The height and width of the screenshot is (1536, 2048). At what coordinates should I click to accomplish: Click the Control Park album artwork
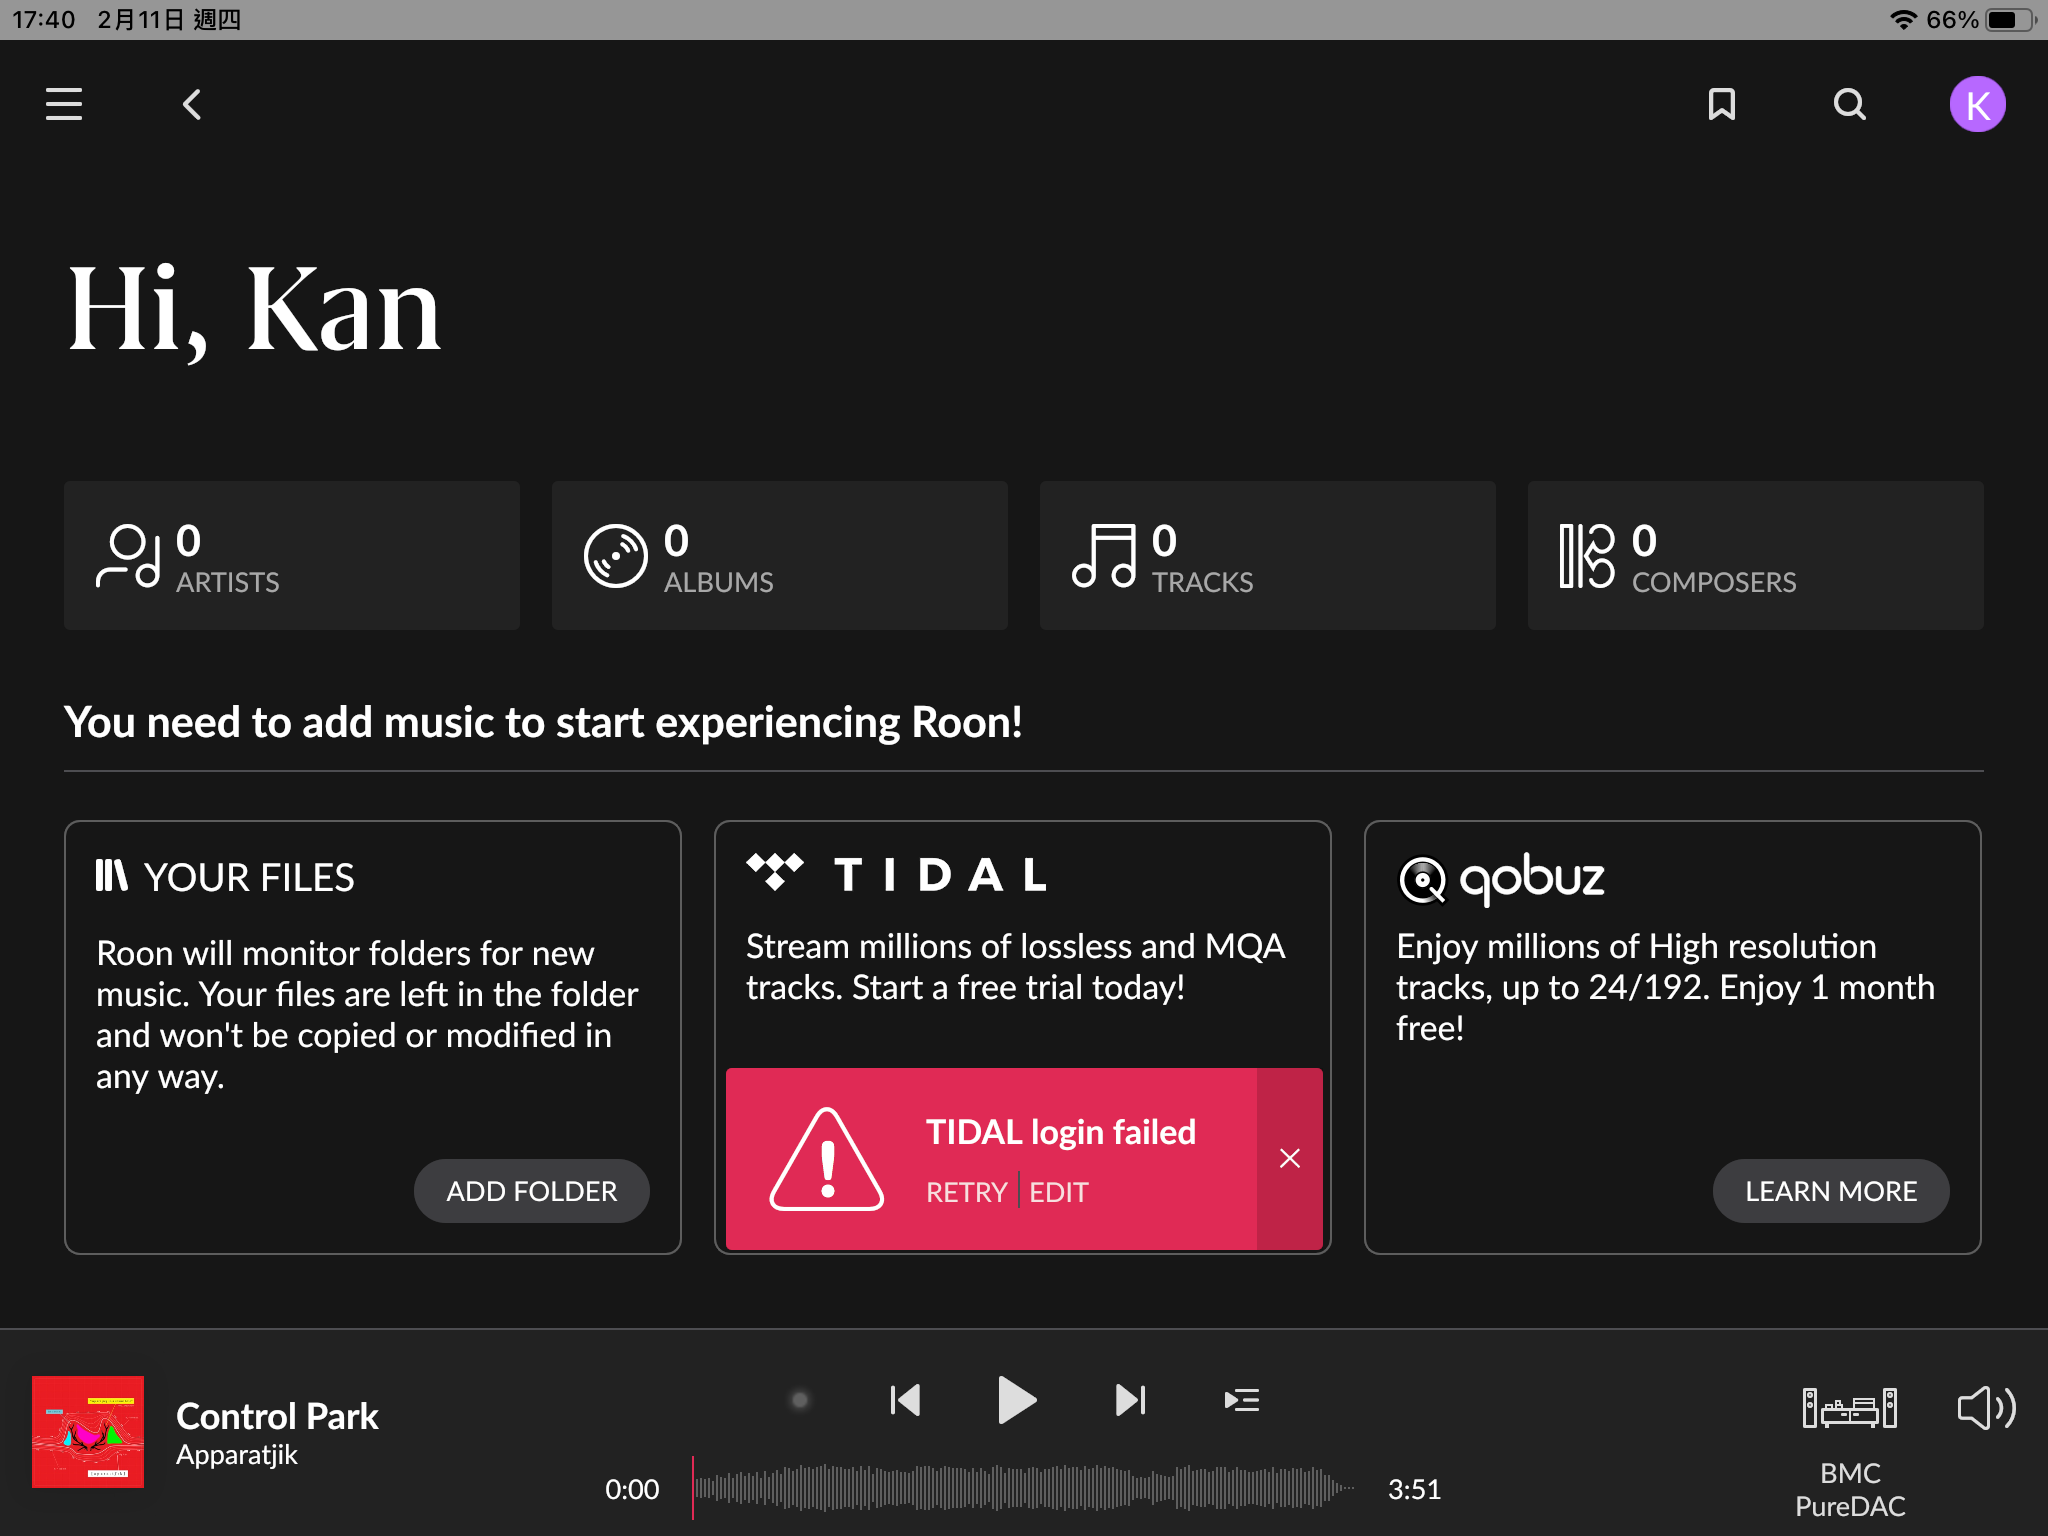[x=88, y=1432]
